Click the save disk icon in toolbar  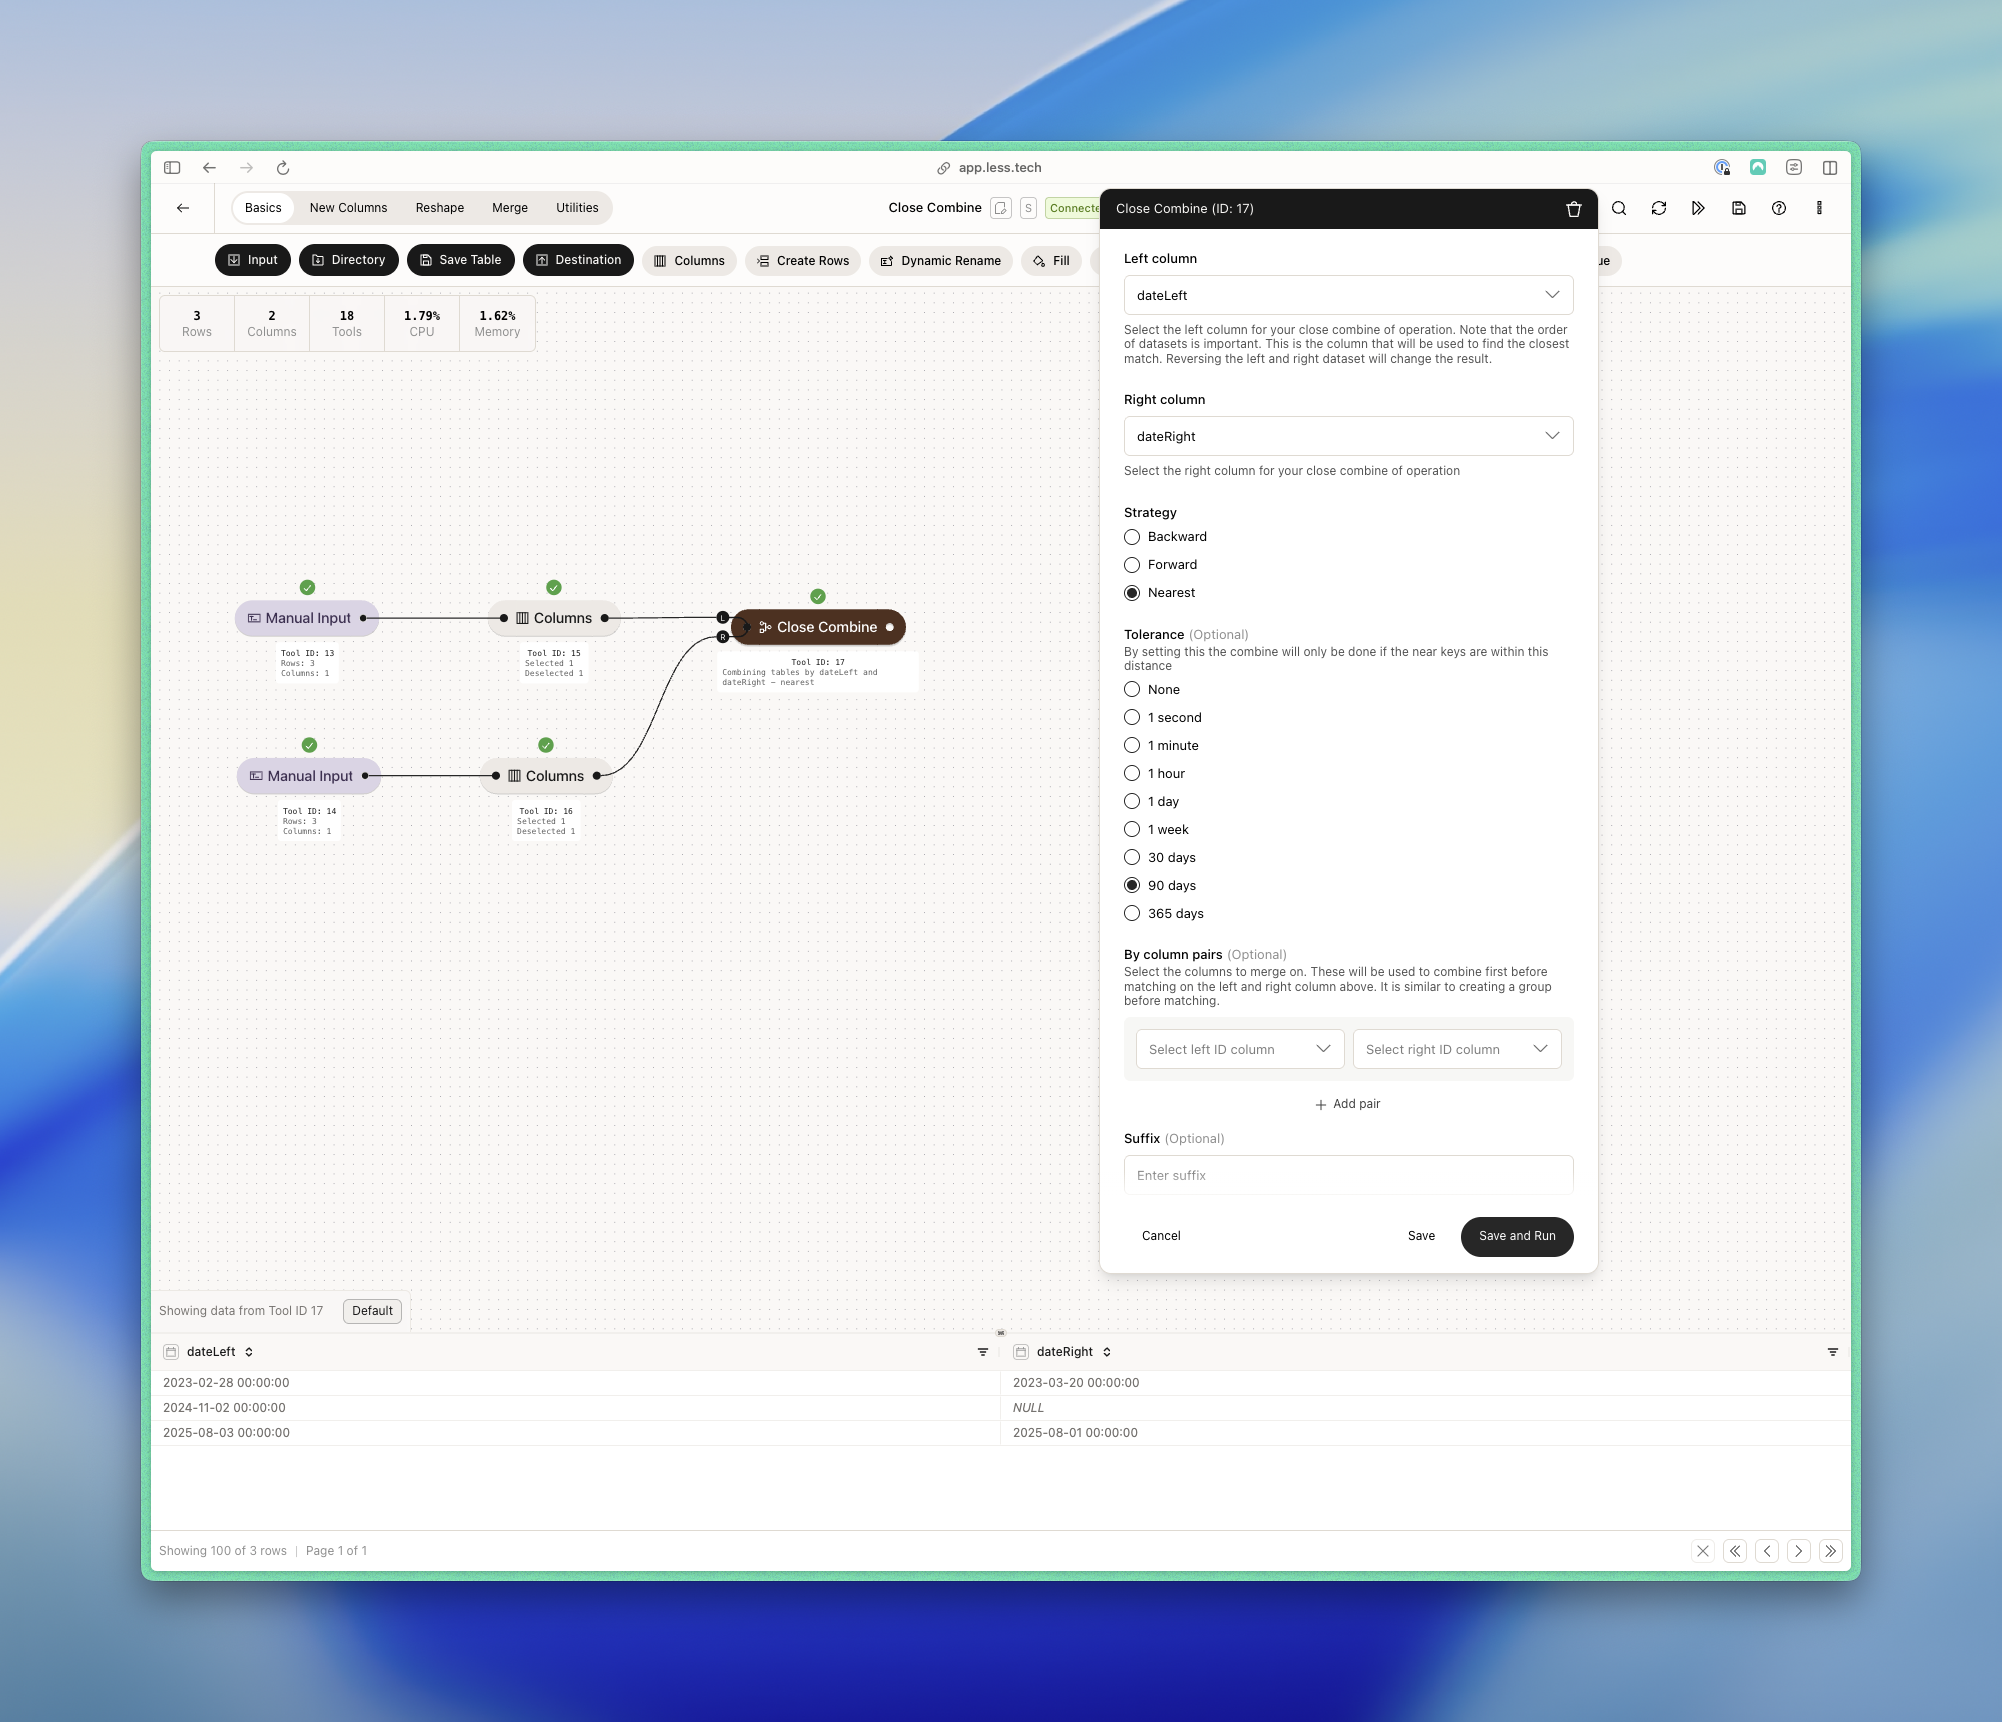point(1739,208)
